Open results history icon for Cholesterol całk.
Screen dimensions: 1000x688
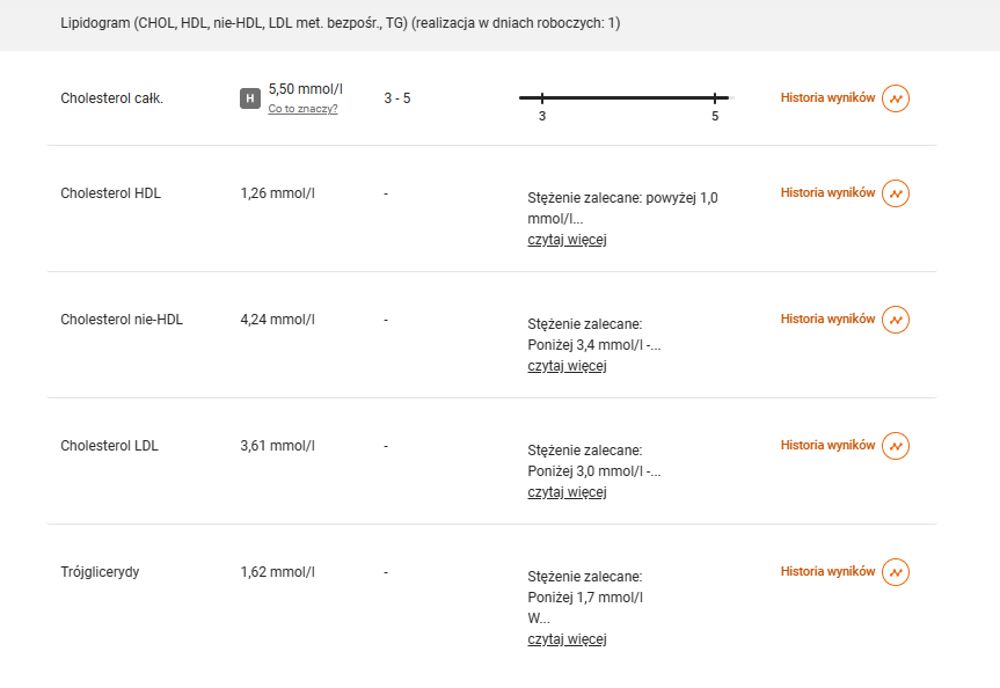(x=895, y=98)
